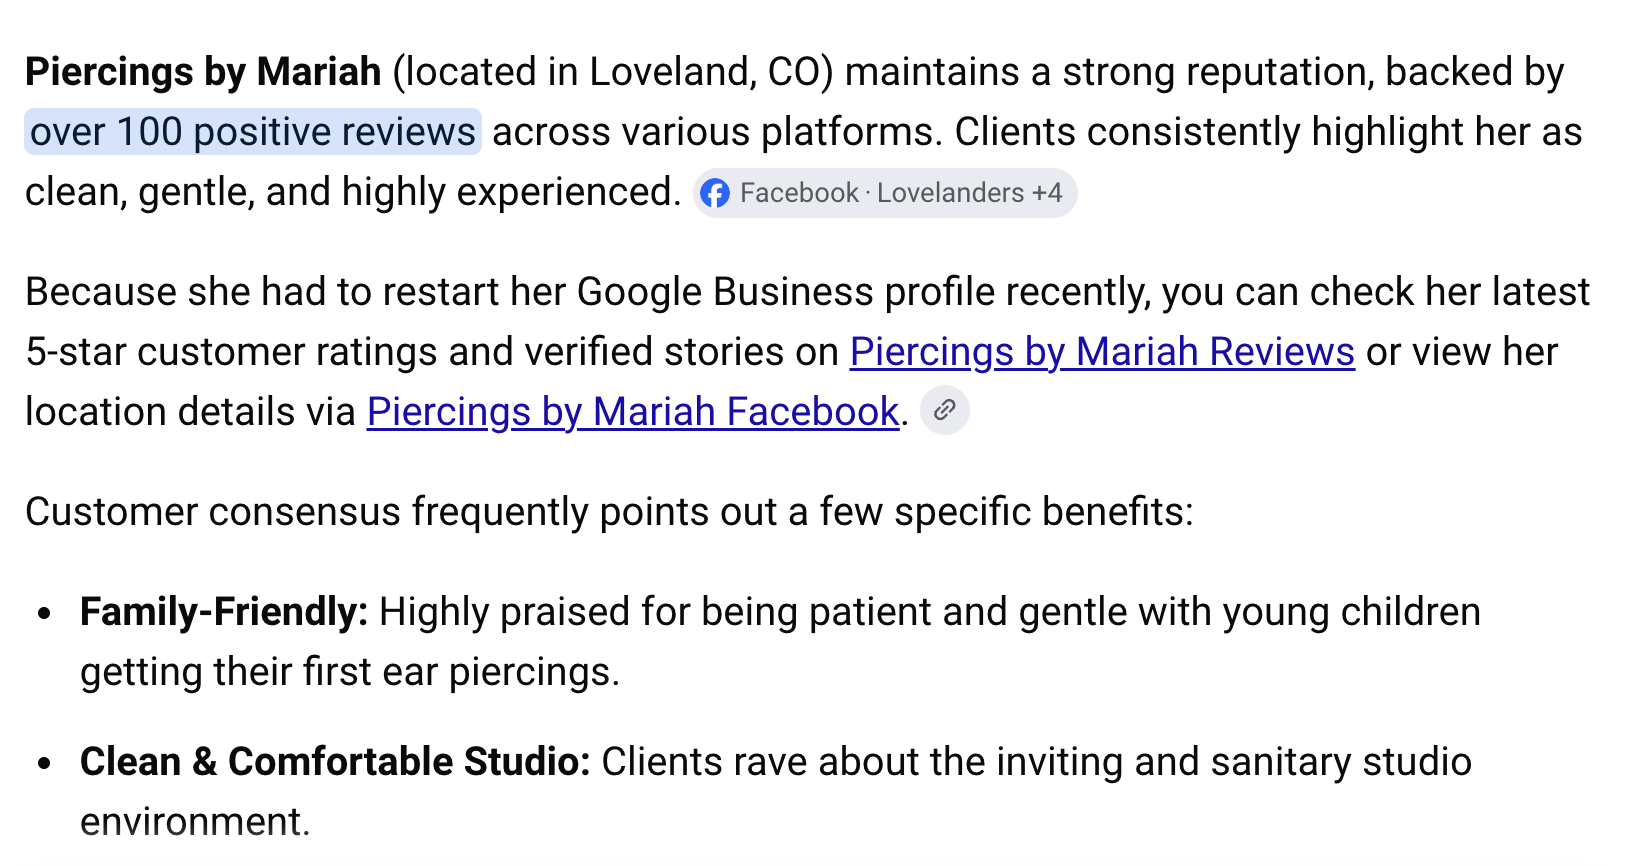Screen dimensions: 1644x866
Task: Open the Facebook · Lovelanders +4 sources chip
Action: 885,193
